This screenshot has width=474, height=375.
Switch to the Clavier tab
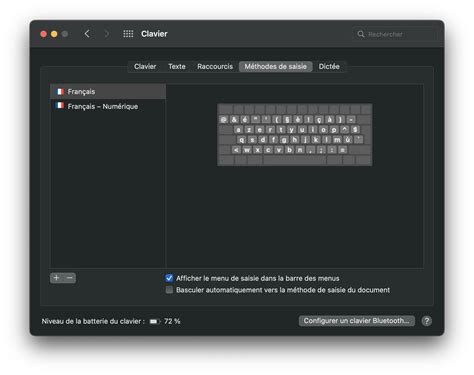[145, 66]
